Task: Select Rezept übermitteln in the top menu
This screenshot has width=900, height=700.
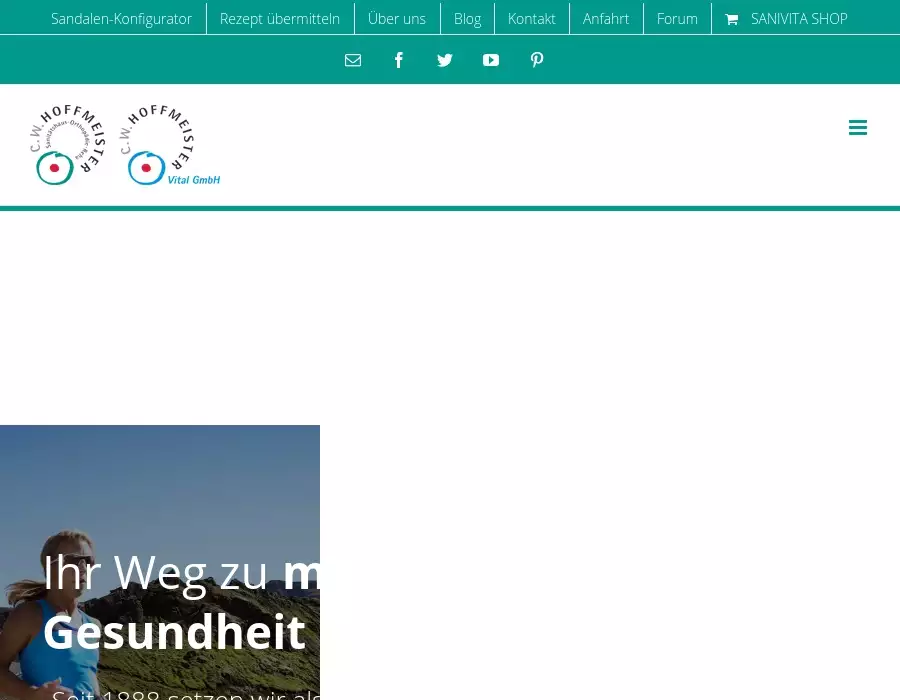Action: pyautogui.click(x=280, y=19)
